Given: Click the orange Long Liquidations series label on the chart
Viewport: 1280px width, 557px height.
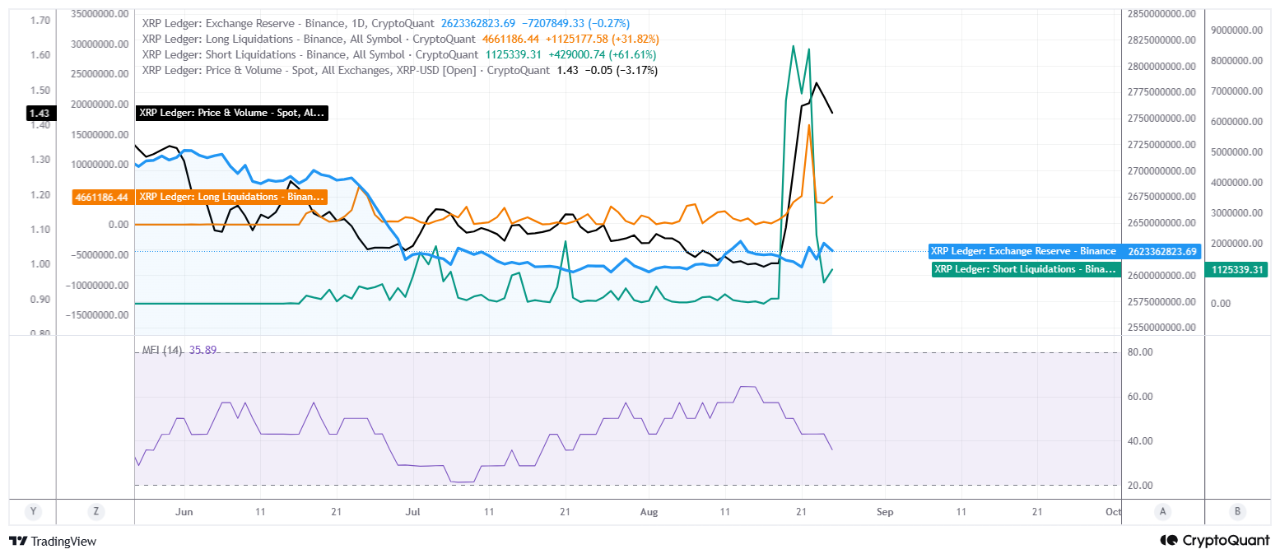Looking at the screenshot, I should click(232, 197).
